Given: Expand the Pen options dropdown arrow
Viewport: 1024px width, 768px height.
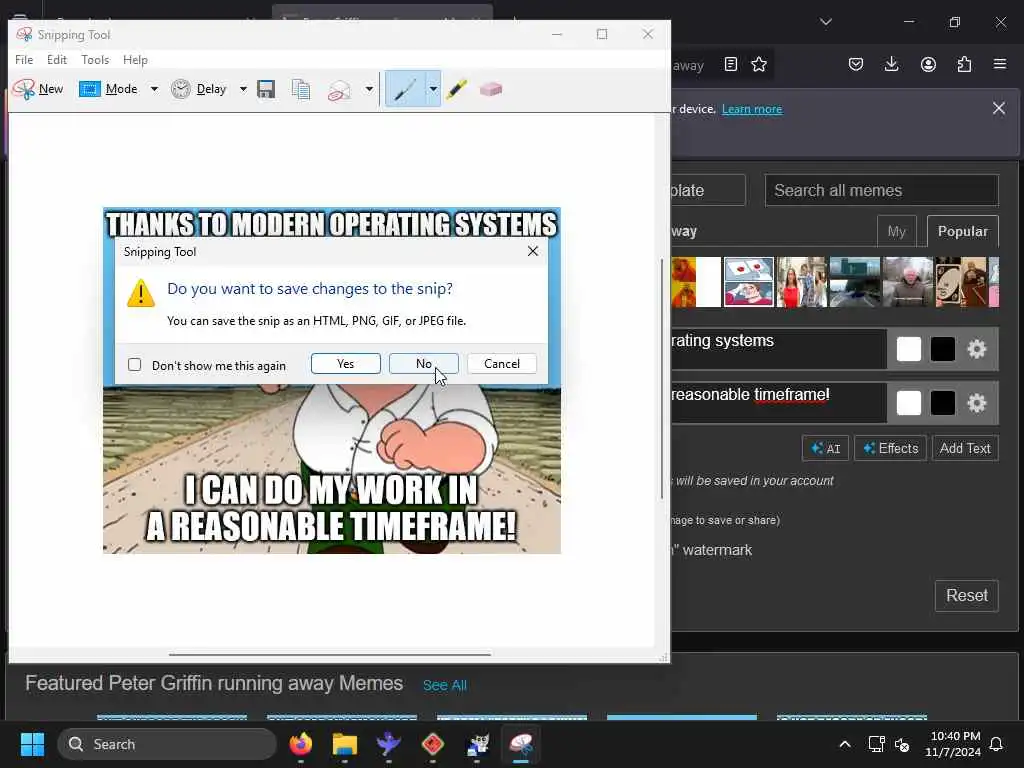Looking at the screenshot, I should [x=433, y=89].
